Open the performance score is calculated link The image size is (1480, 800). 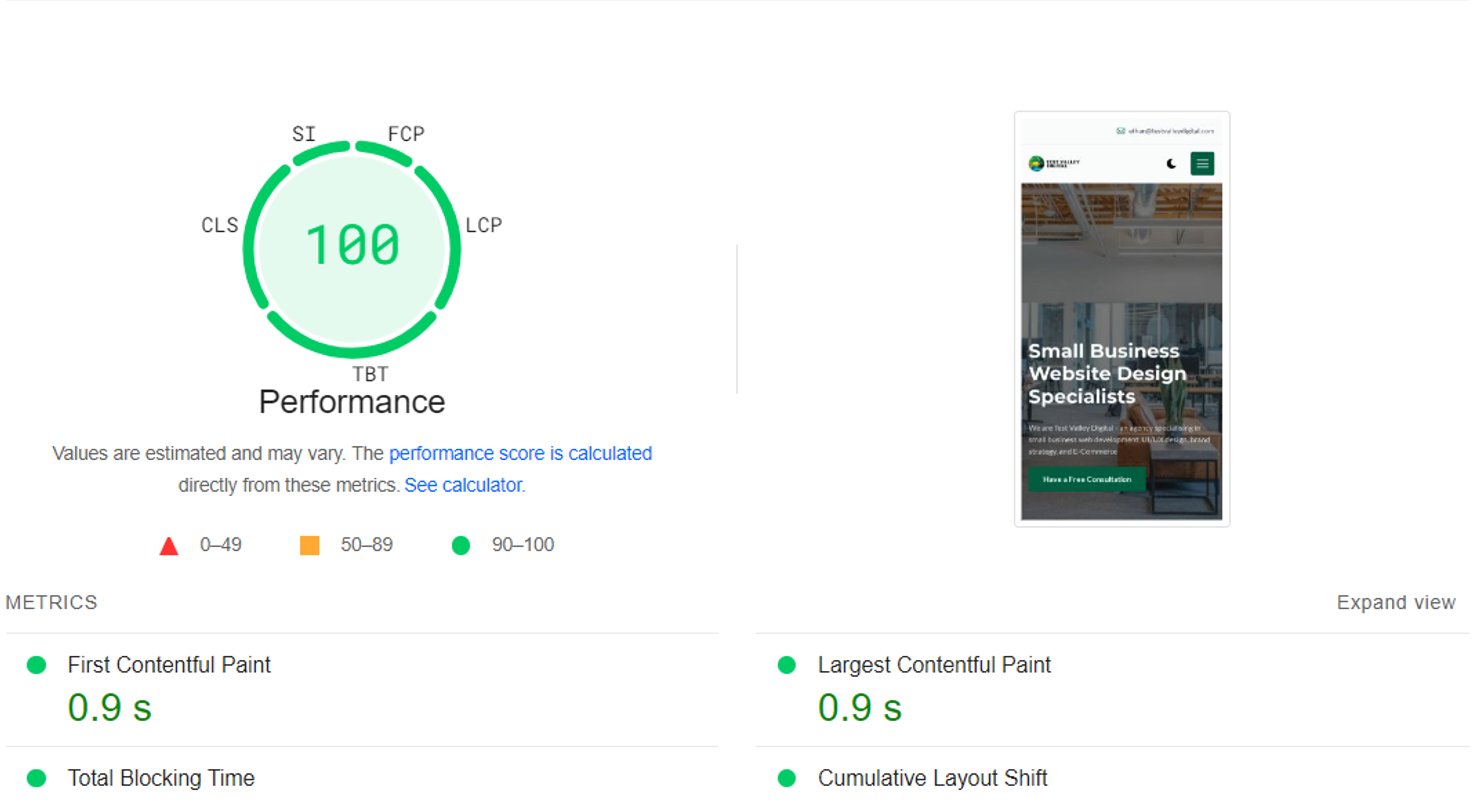[x=519, y=453]
